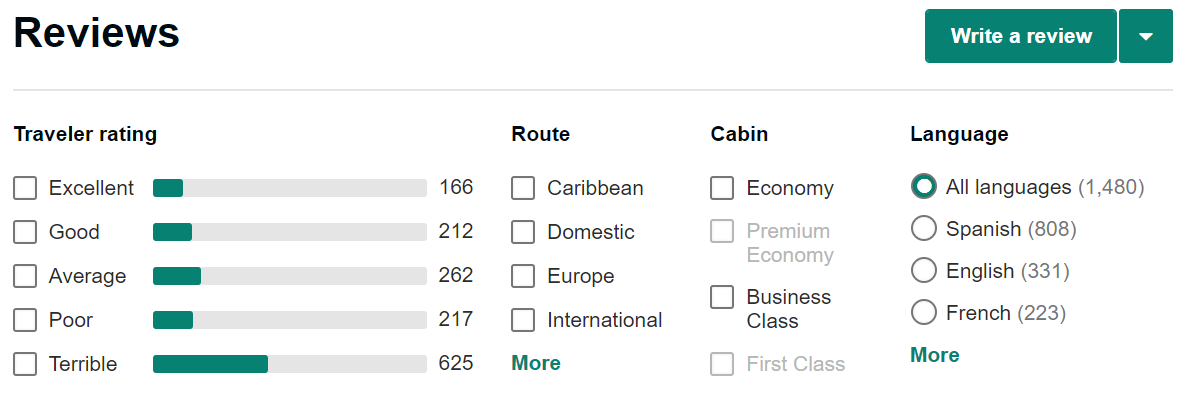The height and width of the screenshot is (409, 1182).
Task: Open the Write a review dropdown arrow
Action: coord(1146,37)
